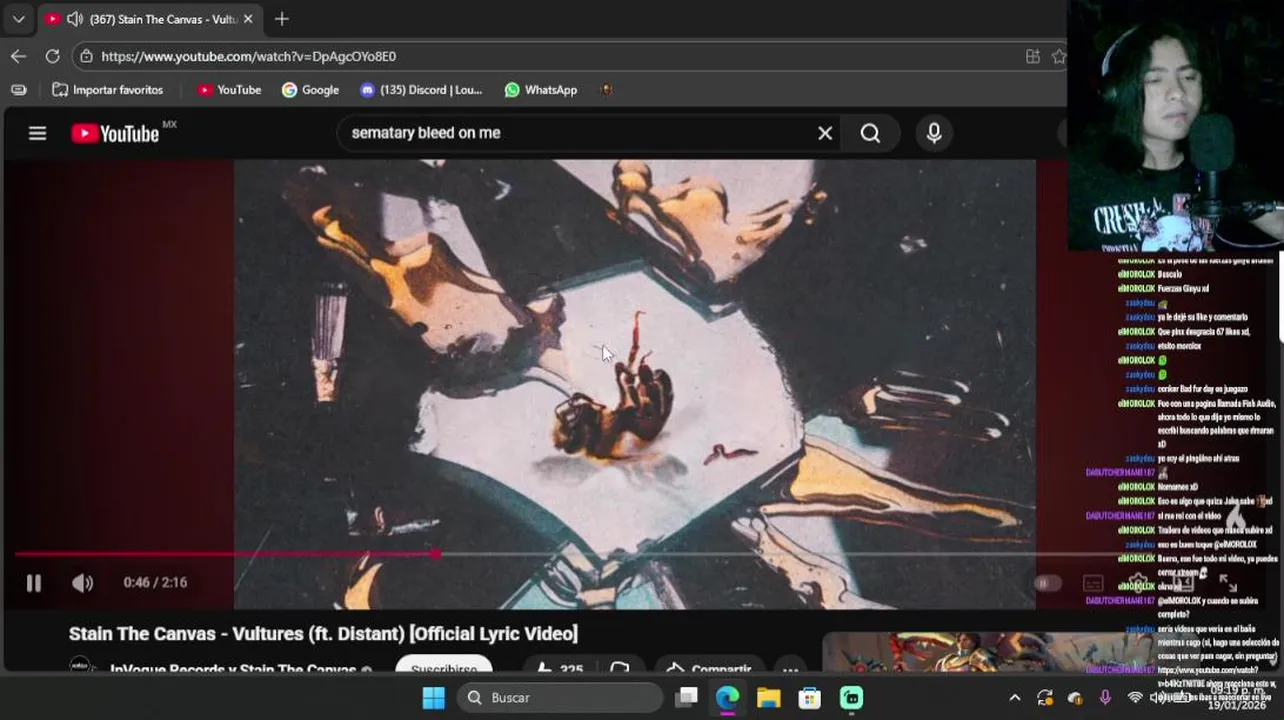View site information lock icon
This screenshot has height=720, width=1284.
pyautogui.click(x=87, y=56)
